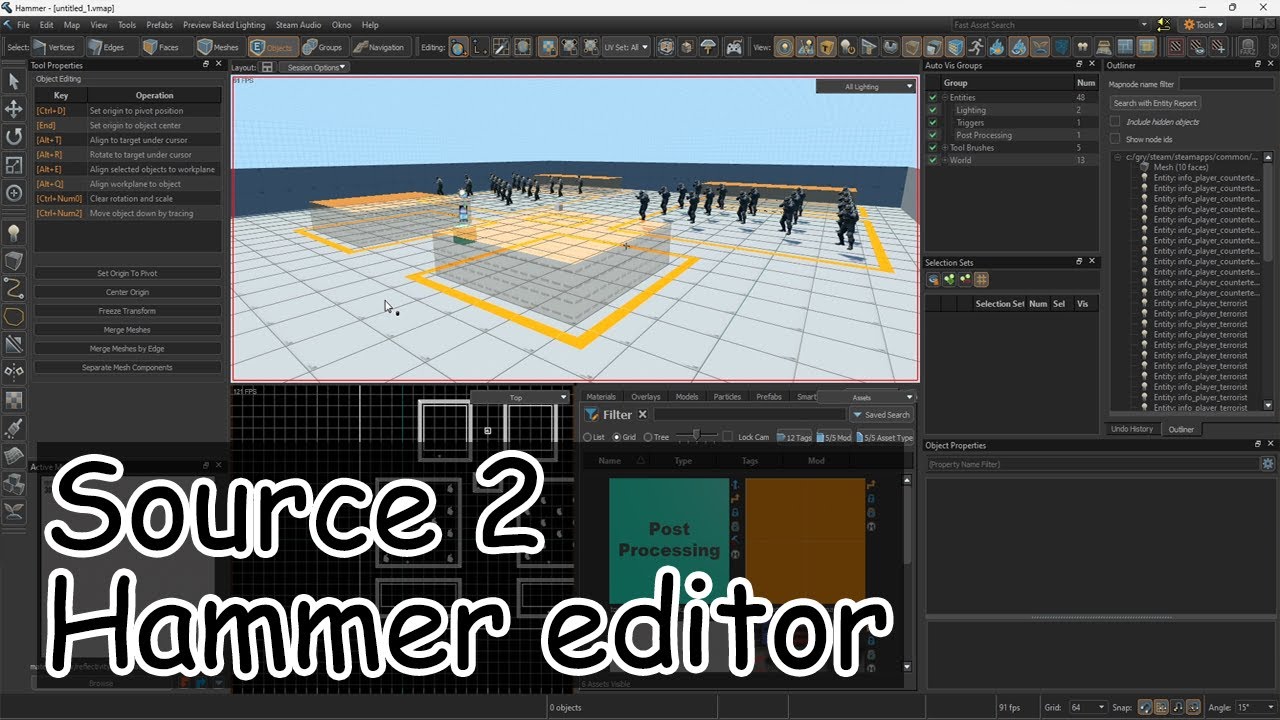This screenshot has width=1280, height=720.
Task: Toggle Triggers visibility checkbox
Action: pos(933,123)
